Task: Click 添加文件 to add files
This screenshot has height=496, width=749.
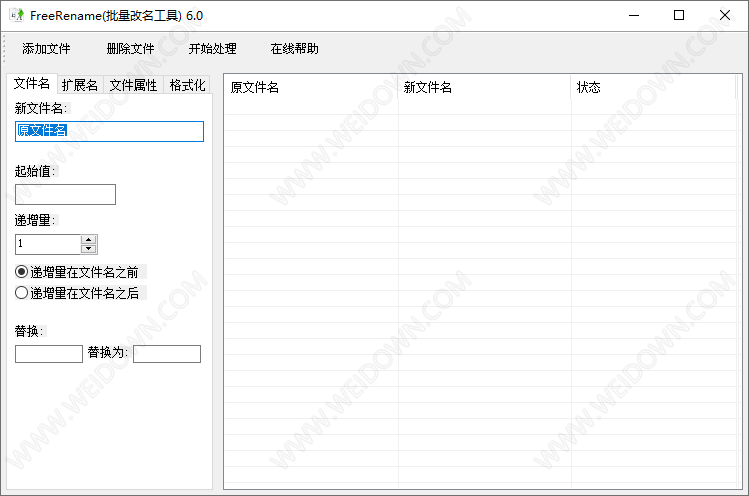Action: (46, 49)
